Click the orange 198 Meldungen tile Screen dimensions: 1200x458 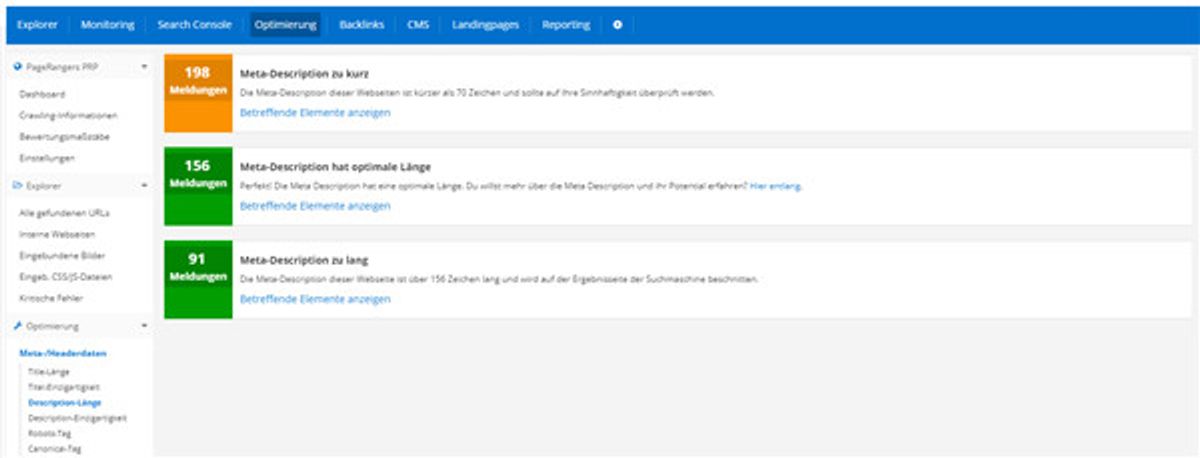[x=198, y=93]
